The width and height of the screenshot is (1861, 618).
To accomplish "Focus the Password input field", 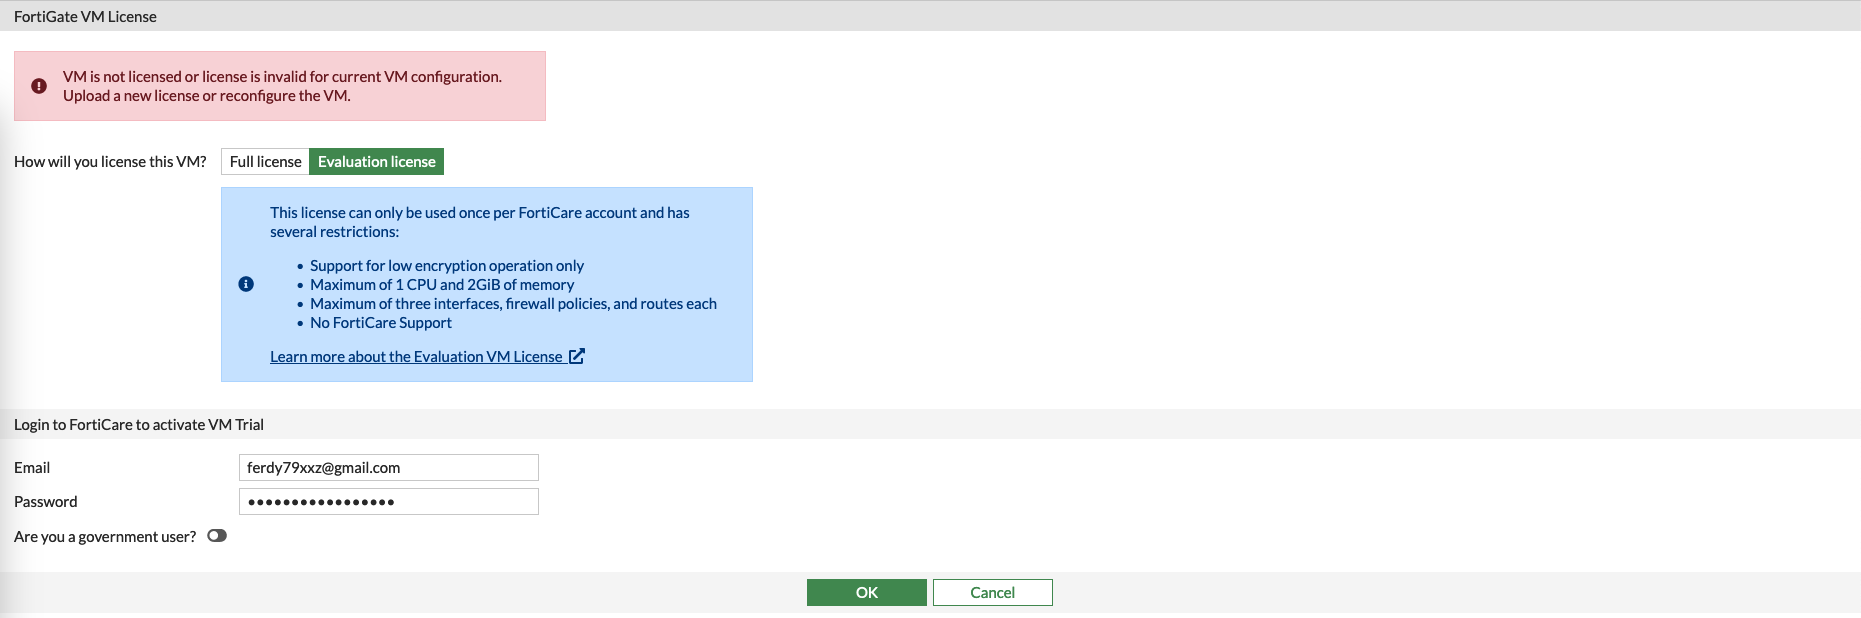I will click(x=388, y=502).
